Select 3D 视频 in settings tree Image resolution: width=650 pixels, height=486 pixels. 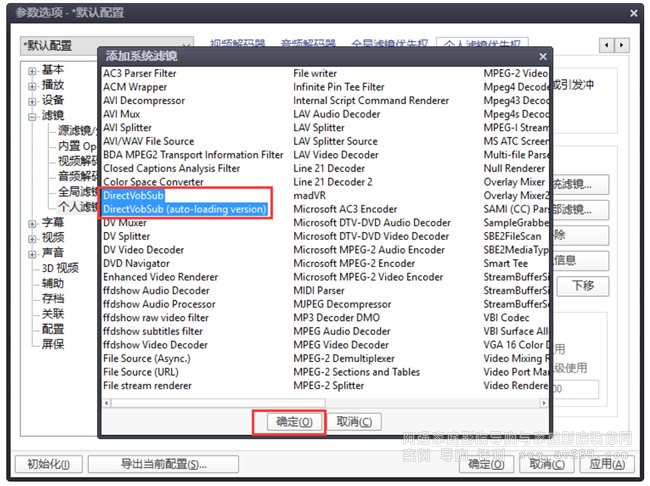59,268
